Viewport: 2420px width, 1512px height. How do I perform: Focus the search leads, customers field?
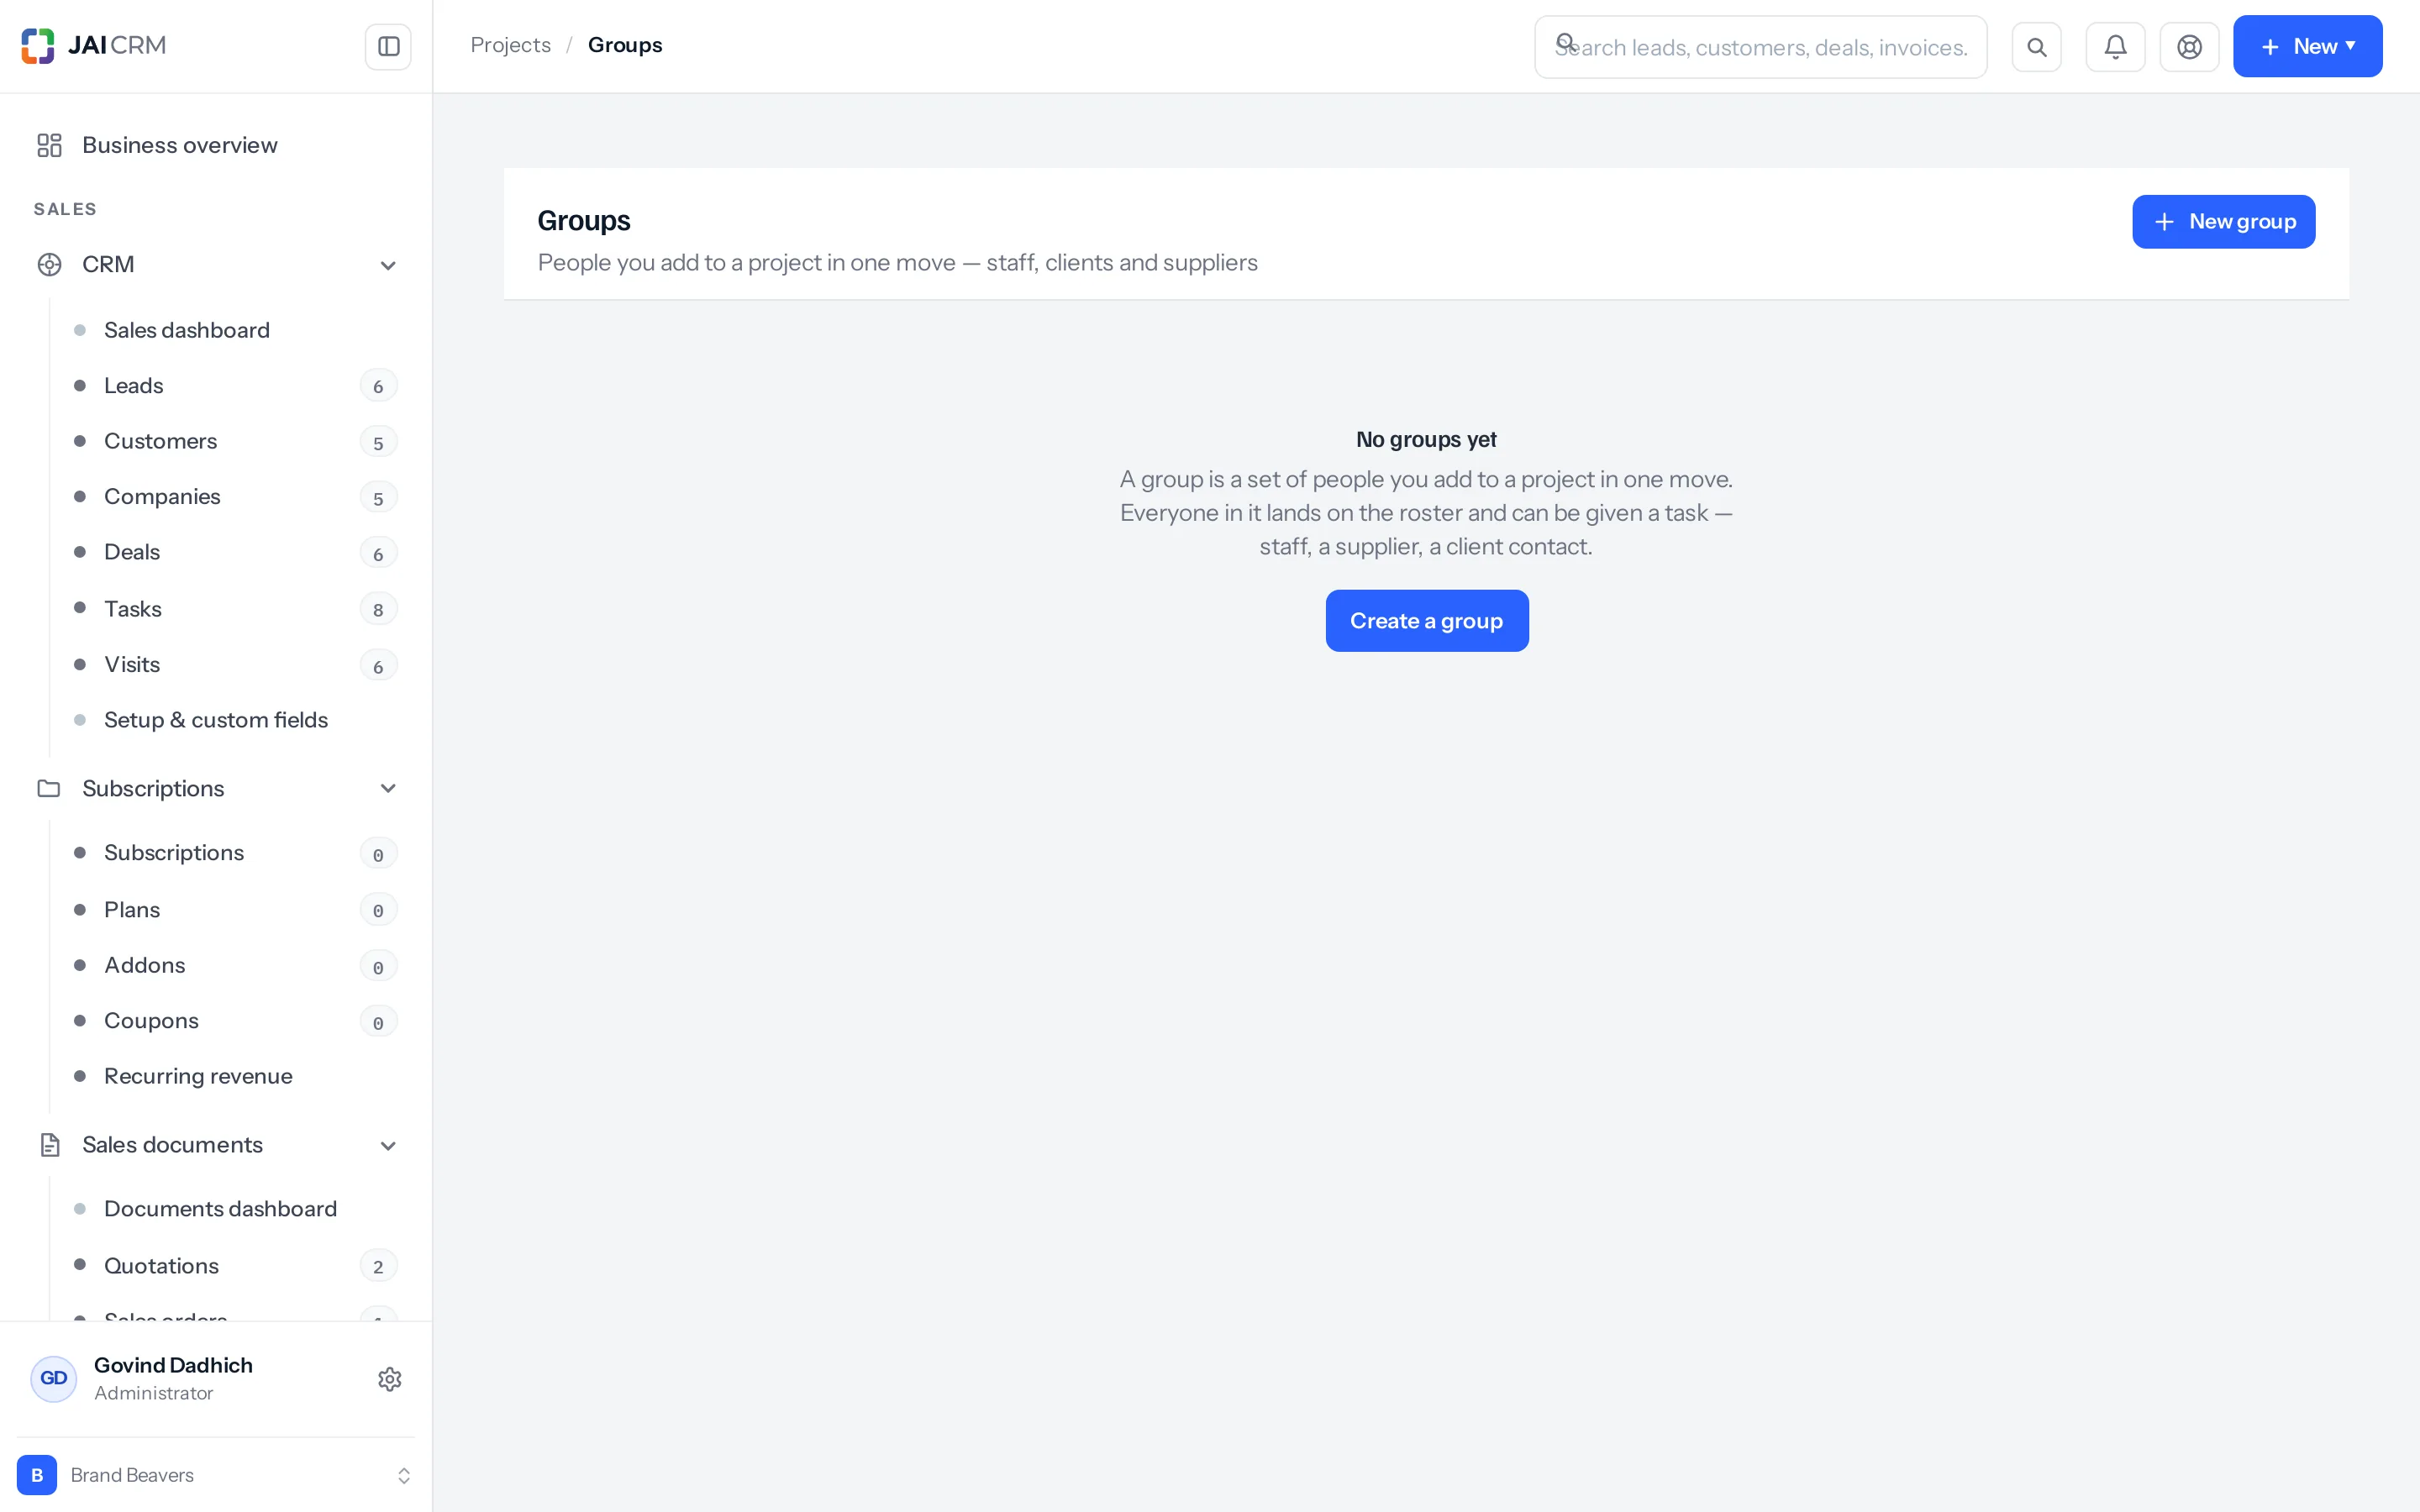[x=1760, y=47]
